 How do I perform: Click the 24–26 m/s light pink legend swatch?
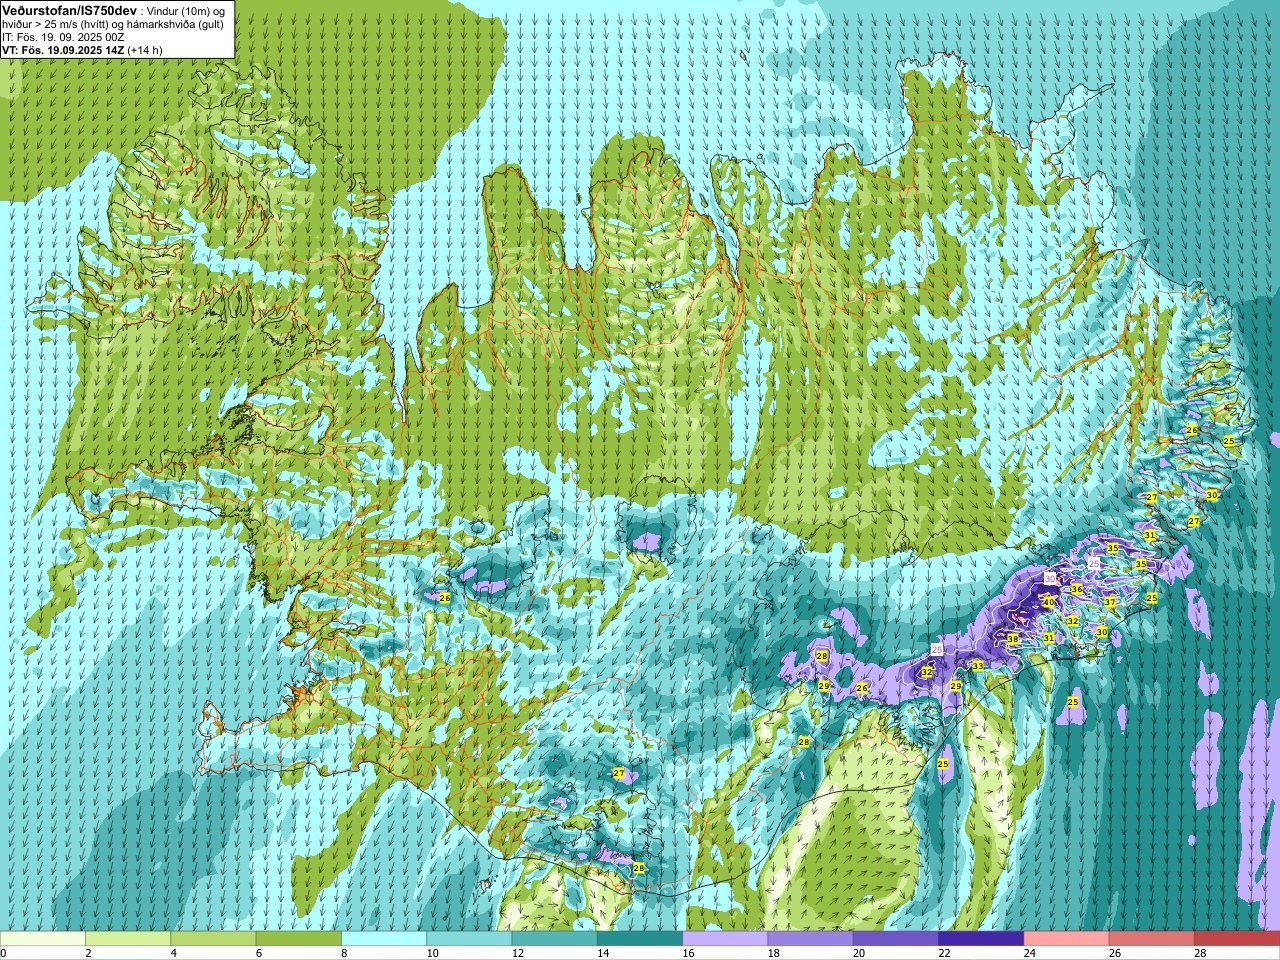[x=1066, y=938]
